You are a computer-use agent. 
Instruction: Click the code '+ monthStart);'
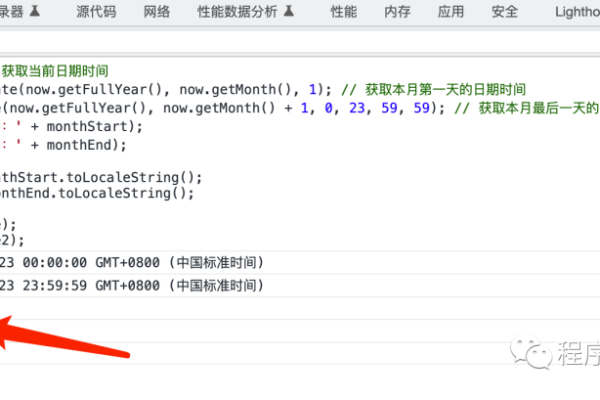pyautogui.click(x=86, y=126)
